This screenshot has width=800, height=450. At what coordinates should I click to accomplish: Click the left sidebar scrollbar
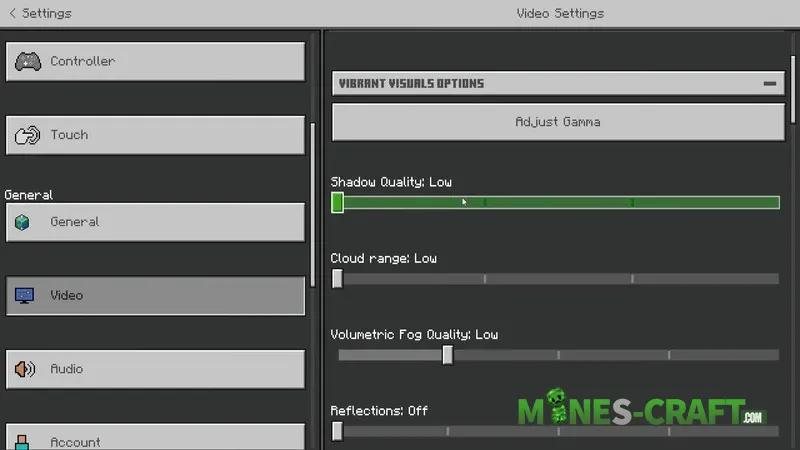tap(313, 205)
